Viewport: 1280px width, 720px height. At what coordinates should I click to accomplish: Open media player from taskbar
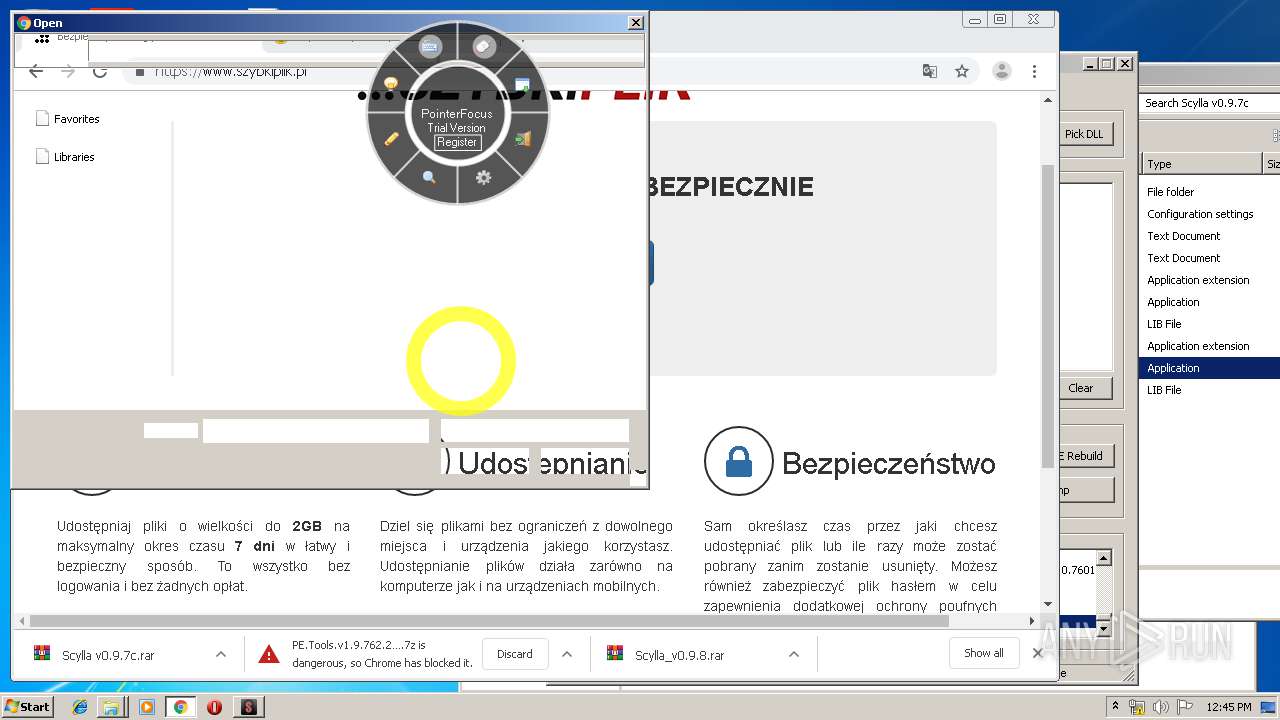[147, 707]
